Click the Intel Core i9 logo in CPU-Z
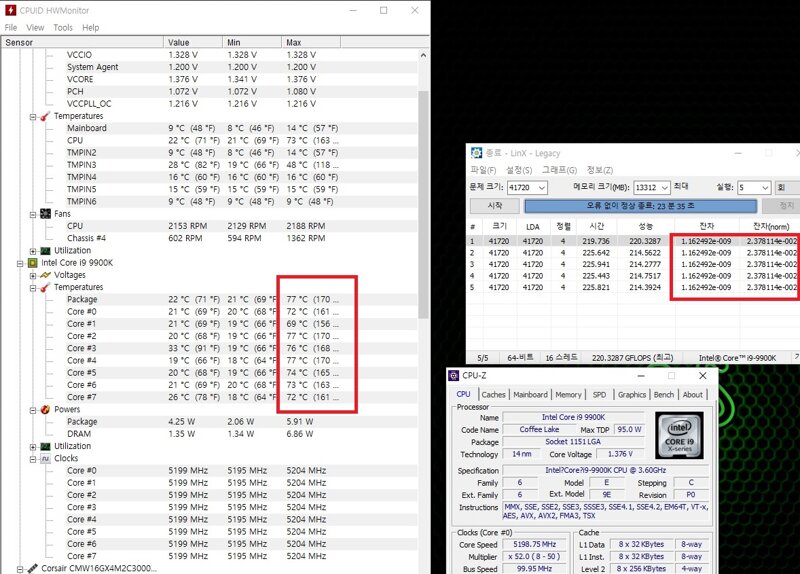 (x=679, y=435)
